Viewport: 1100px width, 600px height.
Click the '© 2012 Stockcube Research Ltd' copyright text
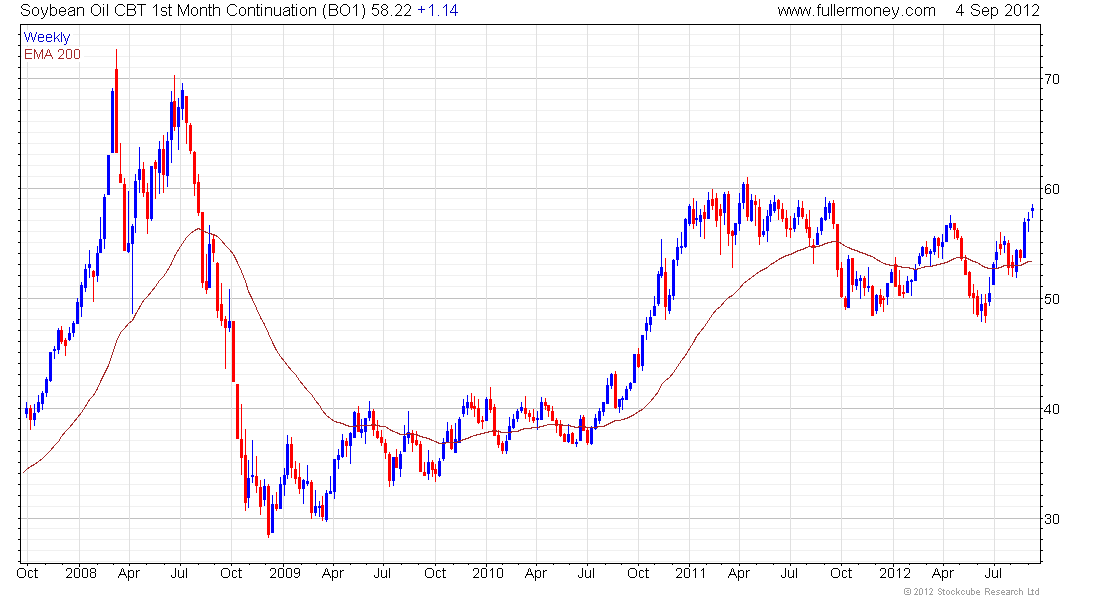click(971, 592)
